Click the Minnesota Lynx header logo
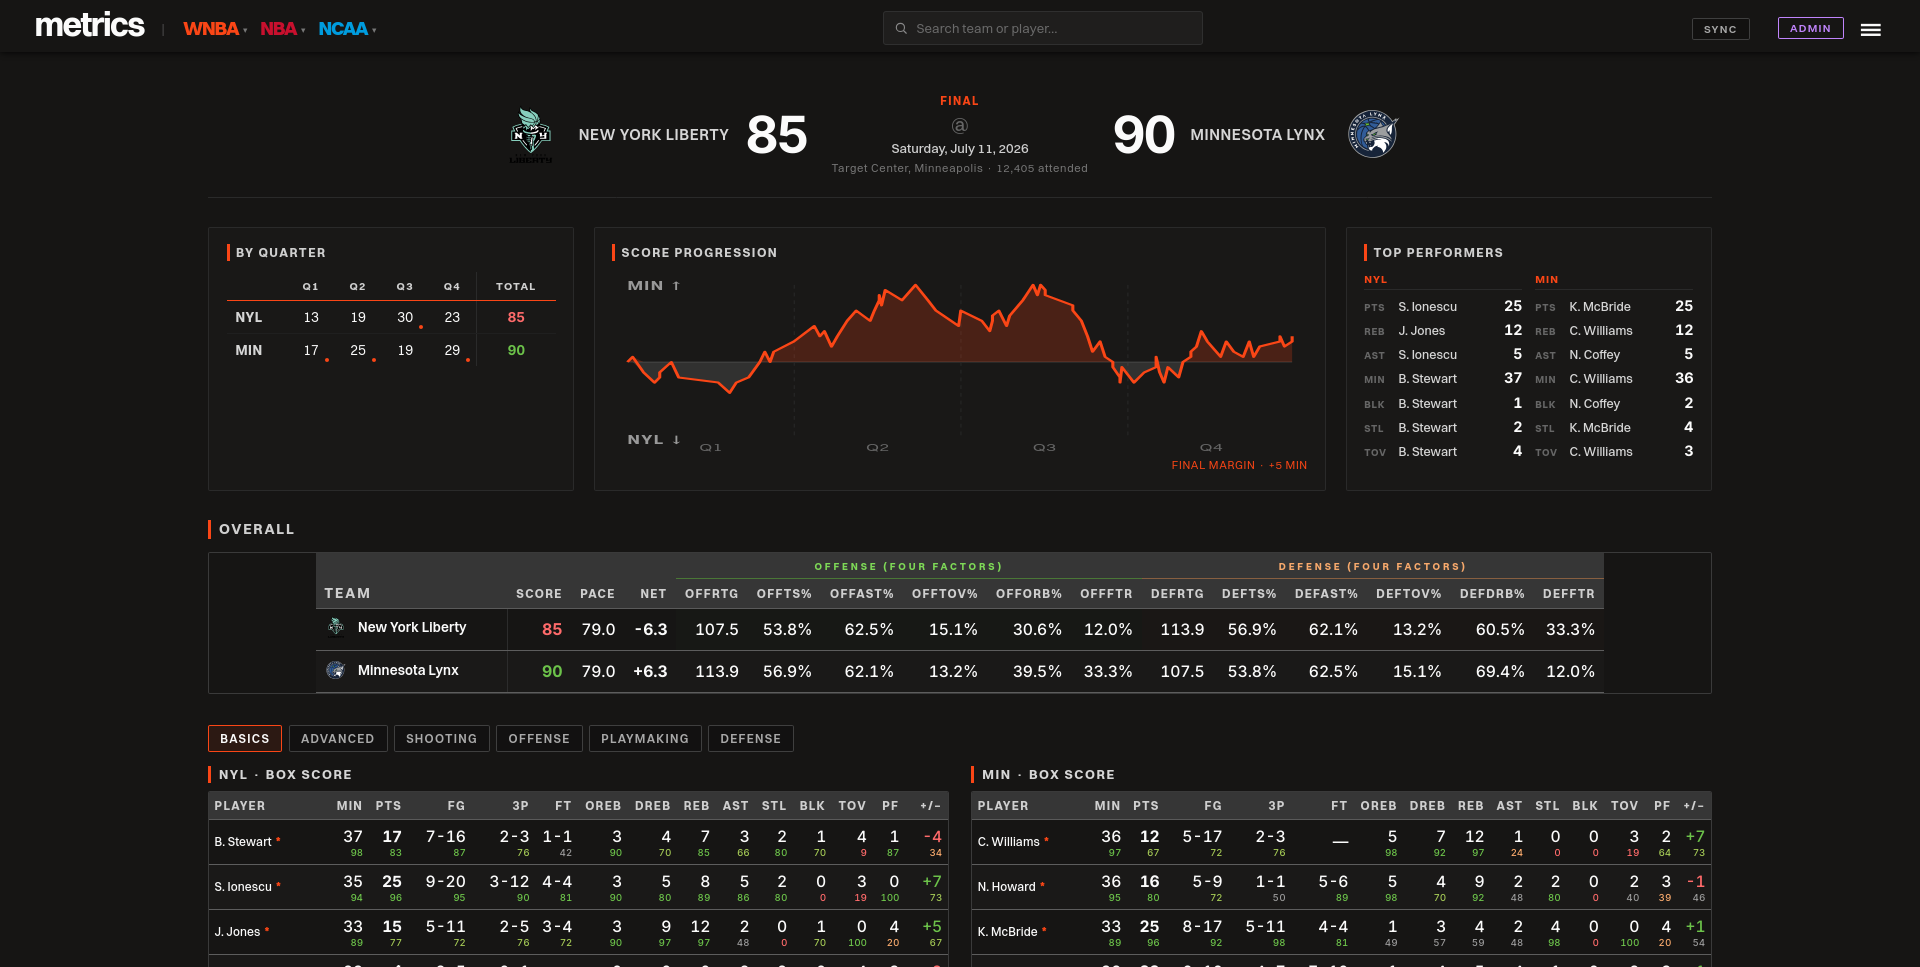Image resolution: width=1920 pixels, height=967 pixels. (1373, 134)
